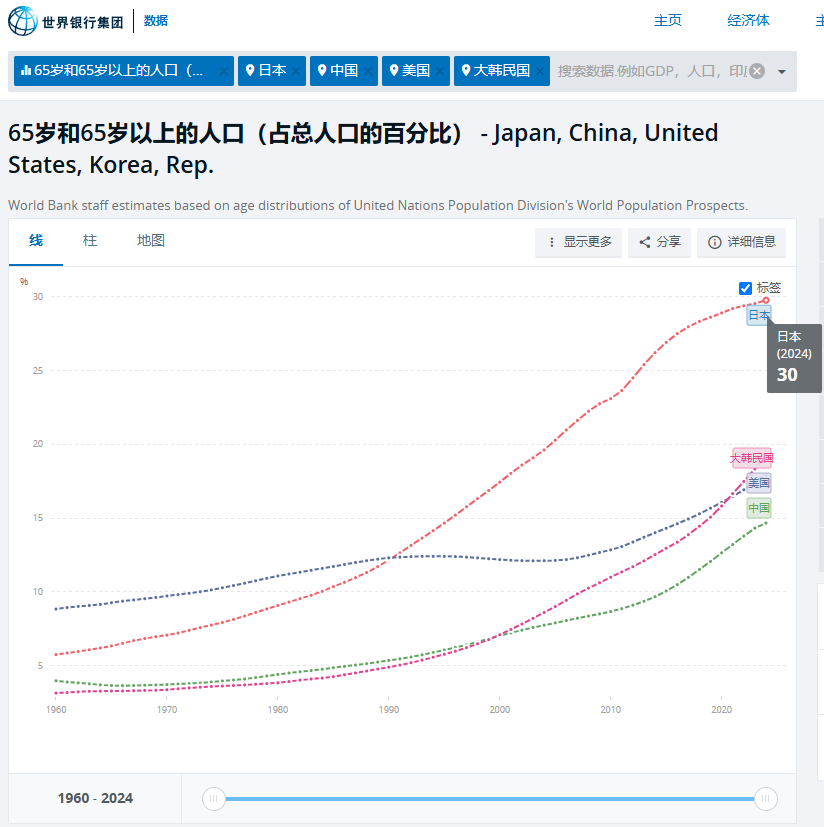Clear all search selections with the gray X

[757, 71]
